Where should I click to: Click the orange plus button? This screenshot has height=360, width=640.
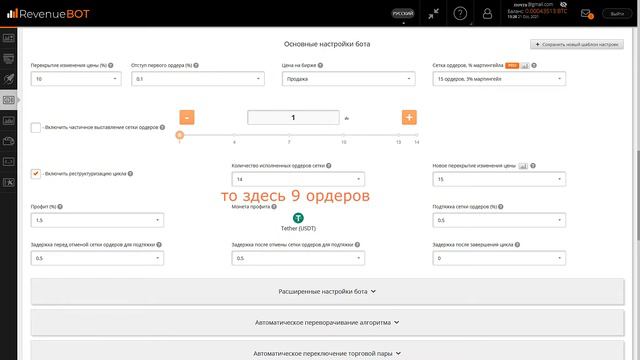pos(409,118)
